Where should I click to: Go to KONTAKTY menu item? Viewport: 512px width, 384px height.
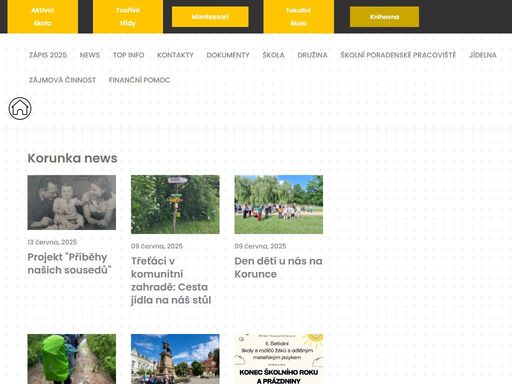[x=175, y=55]
